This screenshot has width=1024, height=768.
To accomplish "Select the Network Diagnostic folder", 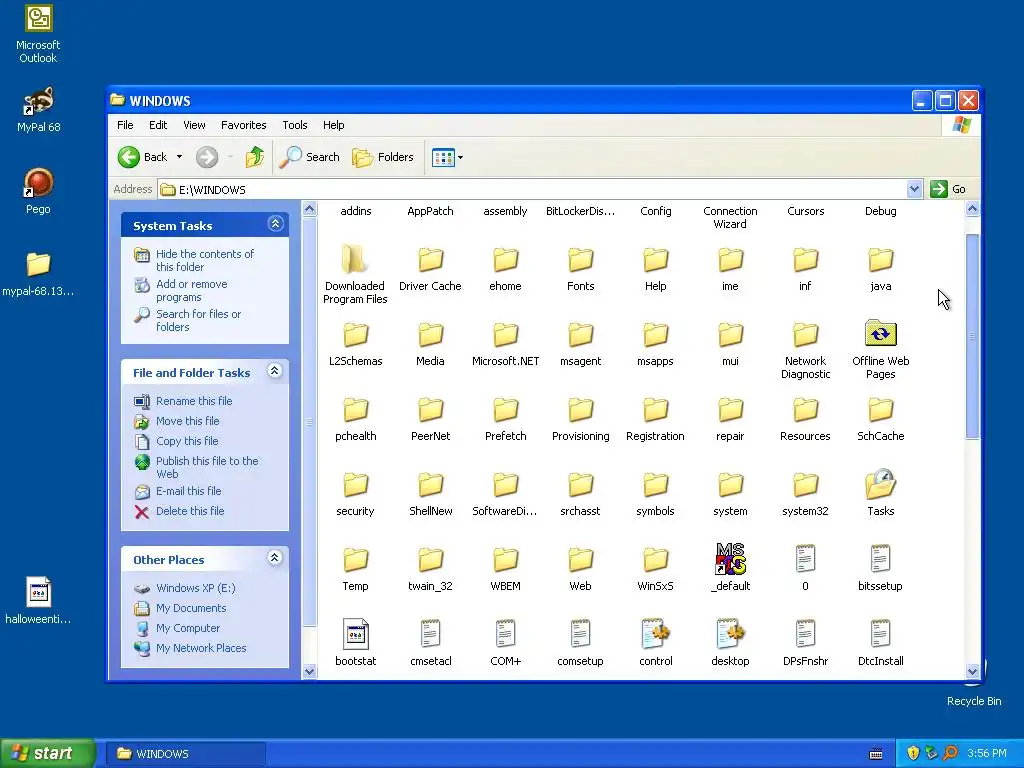I will 805,349.
